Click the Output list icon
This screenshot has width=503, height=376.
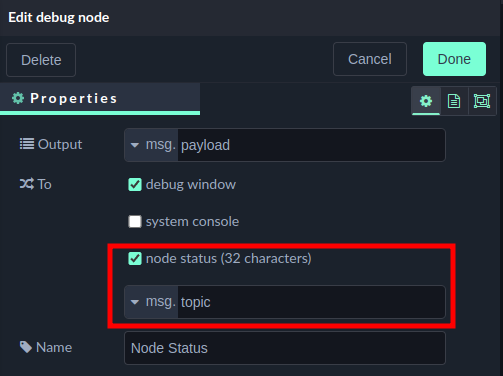click(27, 144)
